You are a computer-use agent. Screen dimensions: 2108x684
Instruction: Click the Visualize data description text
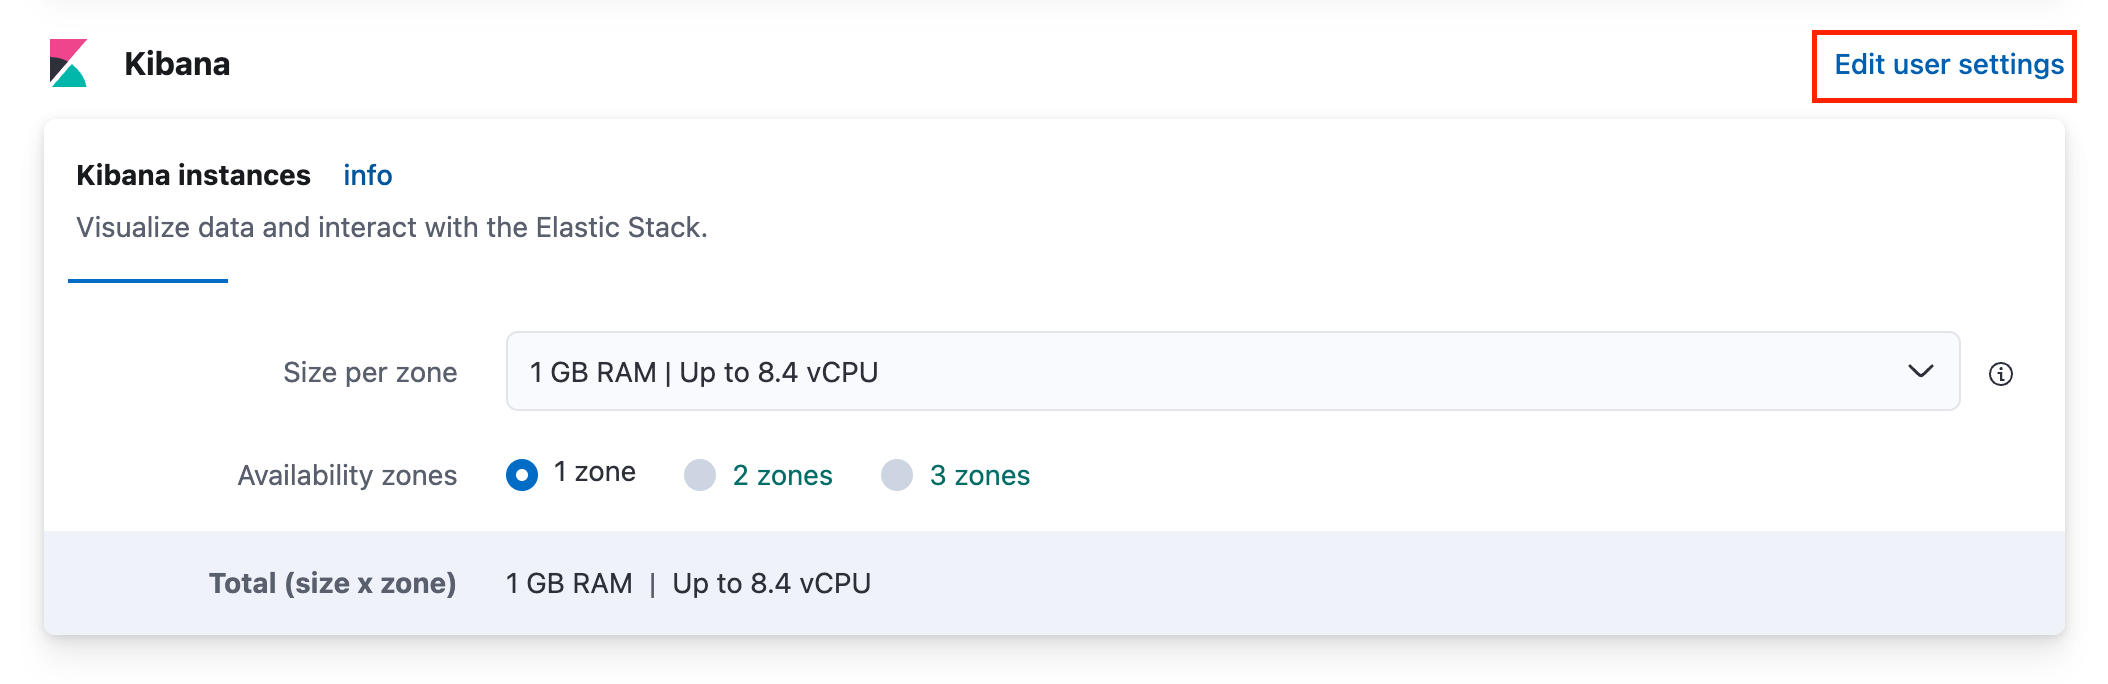pos(391,227)
